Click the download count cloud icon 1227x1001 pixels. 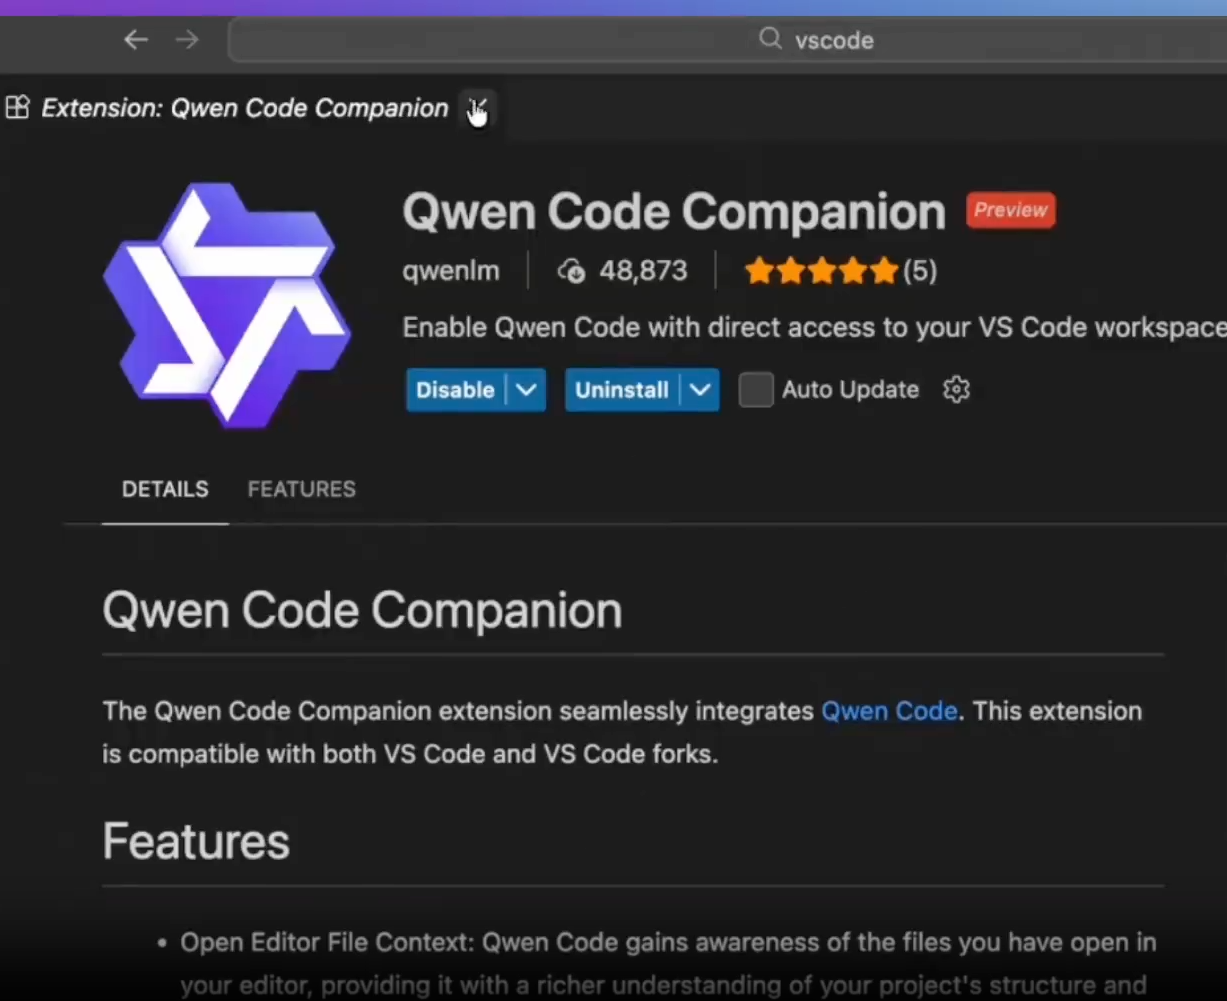coord(571,270)
